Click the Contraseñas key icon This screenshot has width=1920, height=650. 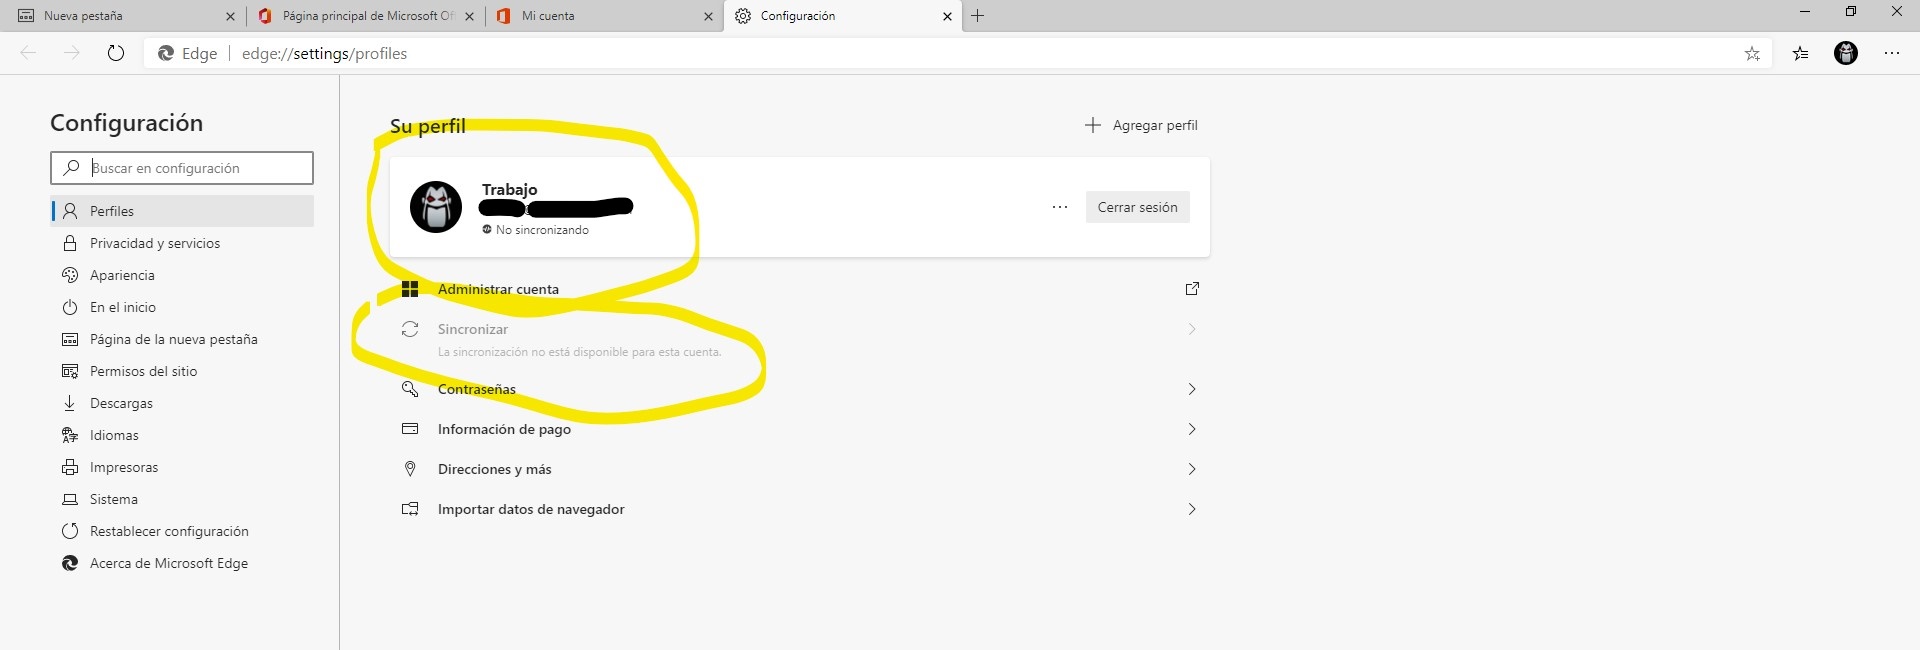[410, 389]
